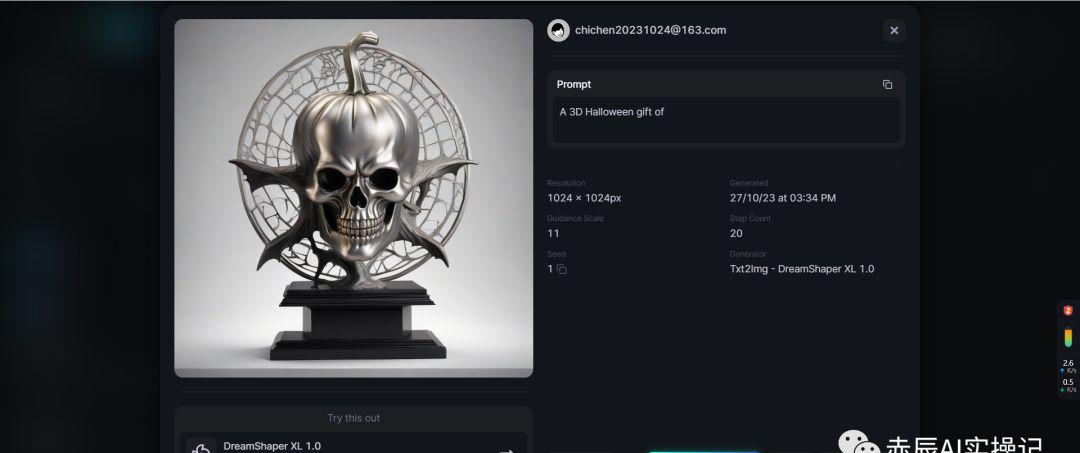Open the chichen20231024@163.com profile

[x=650, y=30]
